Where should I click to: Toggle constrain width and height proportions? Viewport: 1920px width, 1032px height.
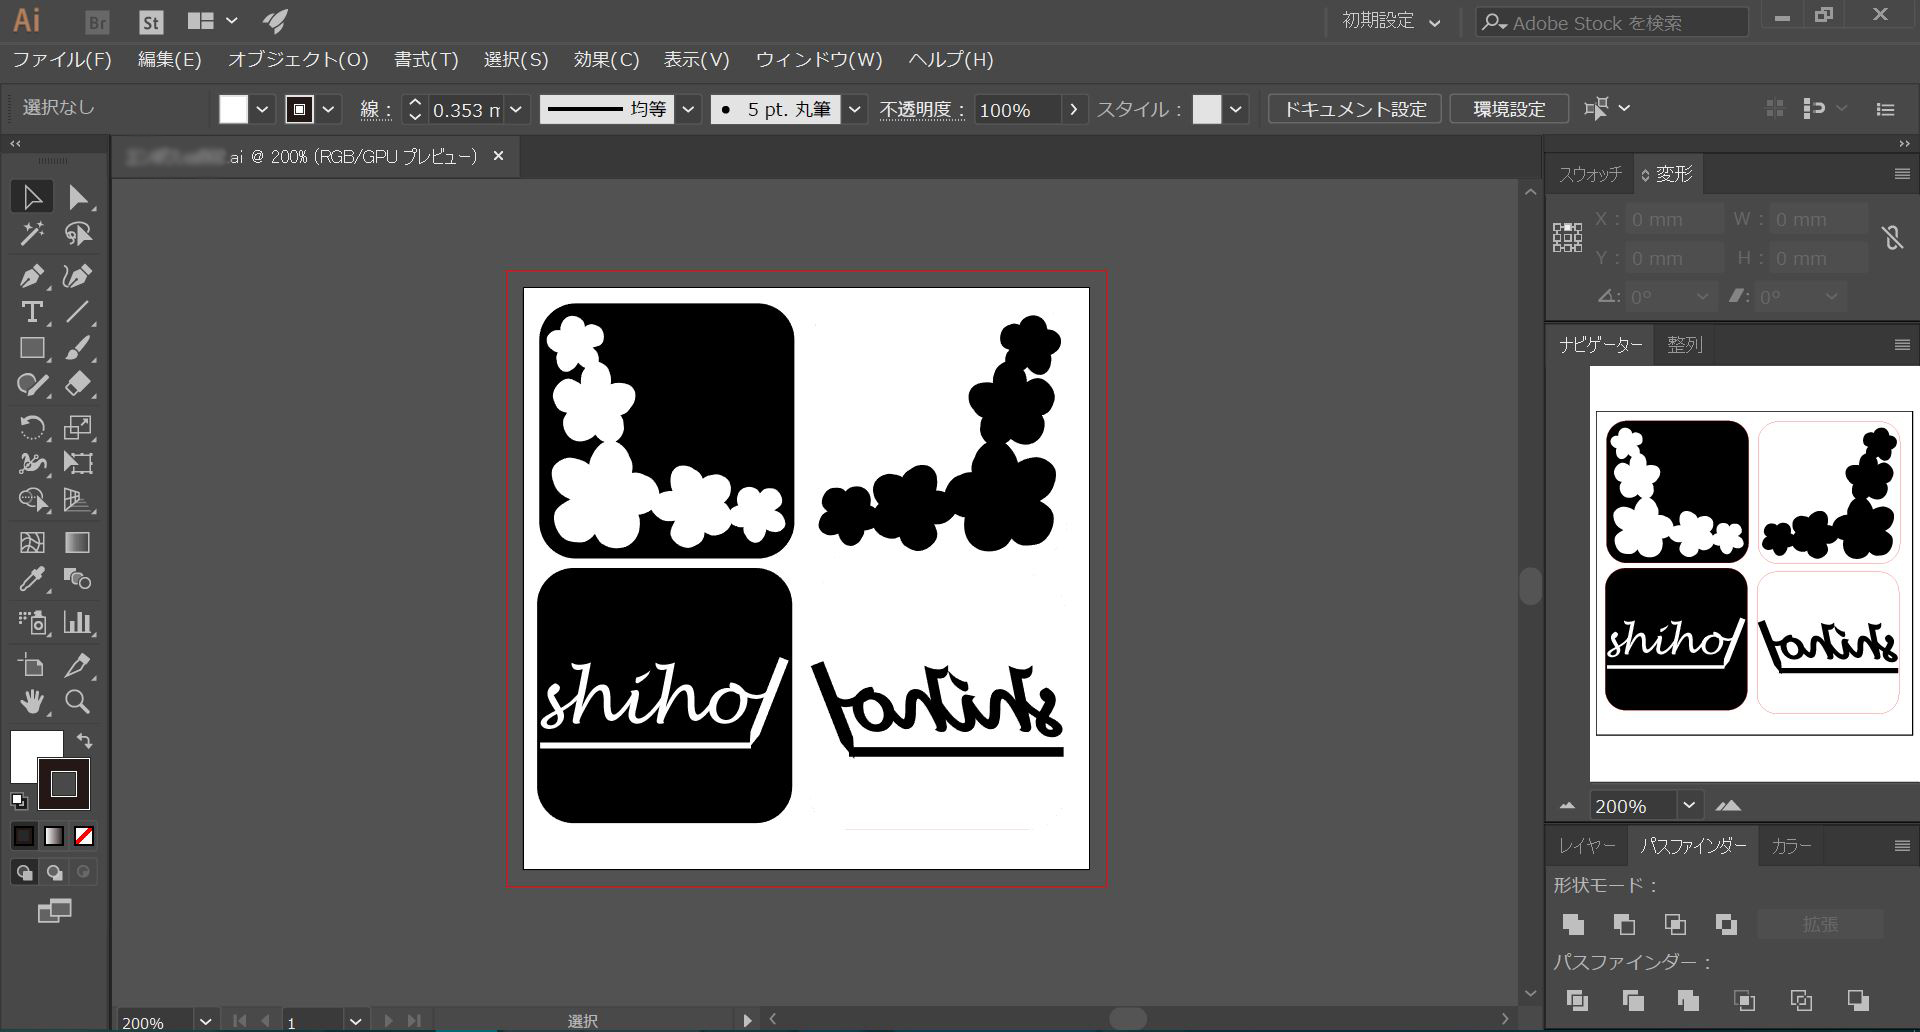(x=1892, y=238)
